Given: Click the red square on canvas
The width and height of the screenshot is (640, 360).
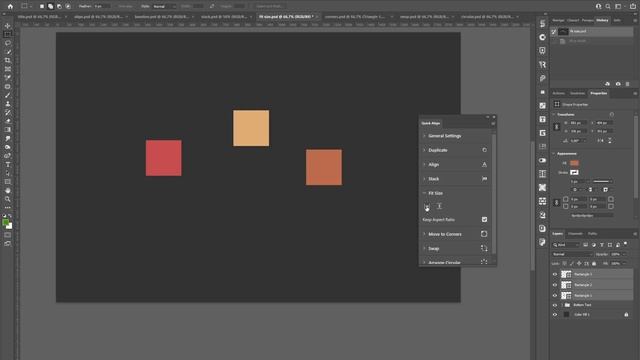Looking at the screenshot, I should tap(164, 158).
